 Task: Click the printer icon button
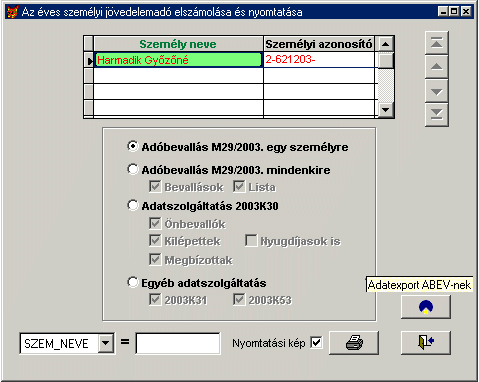tap(354, 343)
